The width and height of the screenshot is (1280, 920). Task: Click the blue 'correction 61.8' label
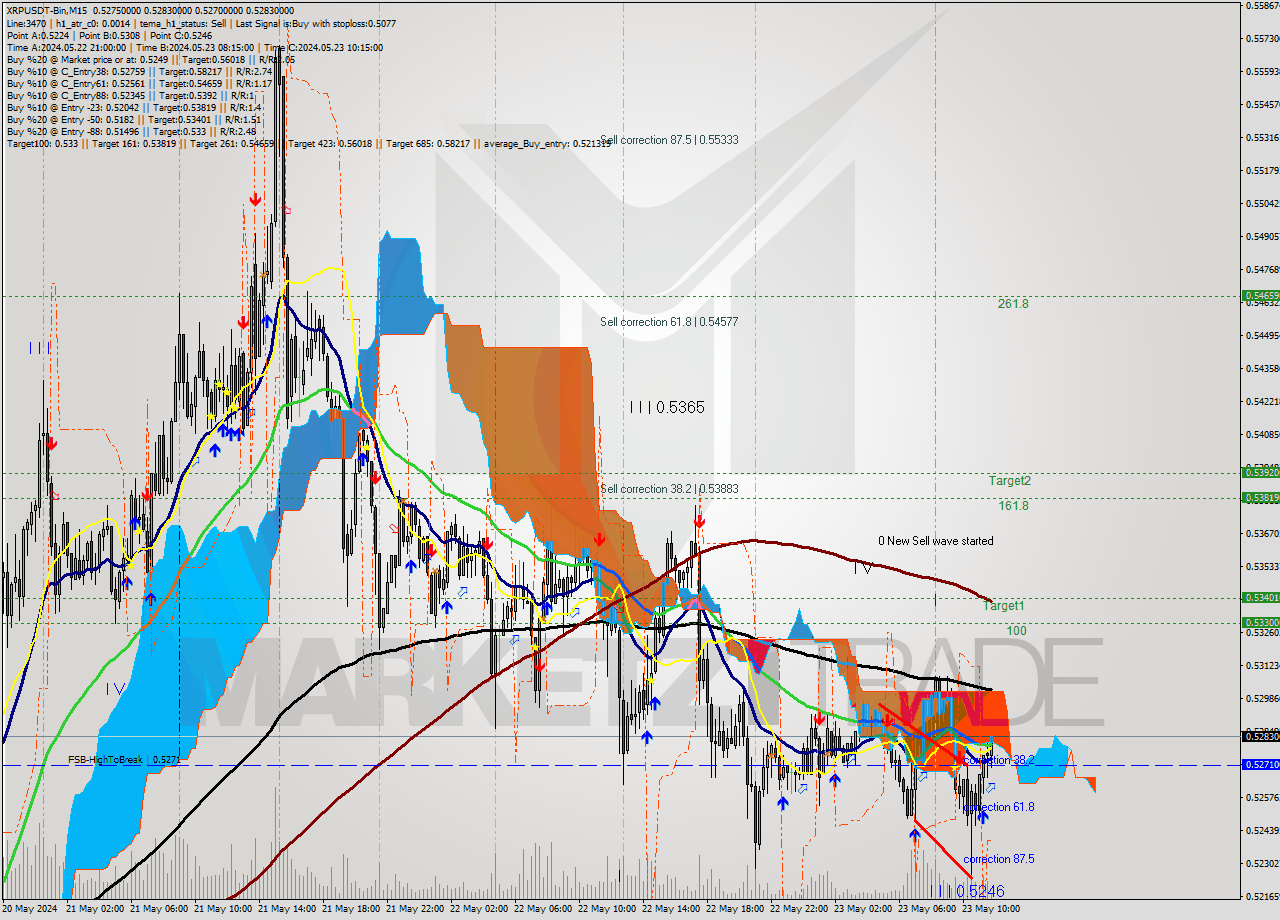tap(999, 807)
